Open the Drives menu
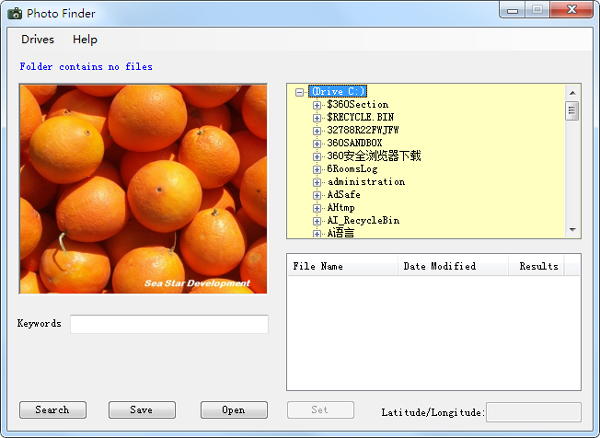This screenshot has width=600, height=438. point(37,39)
